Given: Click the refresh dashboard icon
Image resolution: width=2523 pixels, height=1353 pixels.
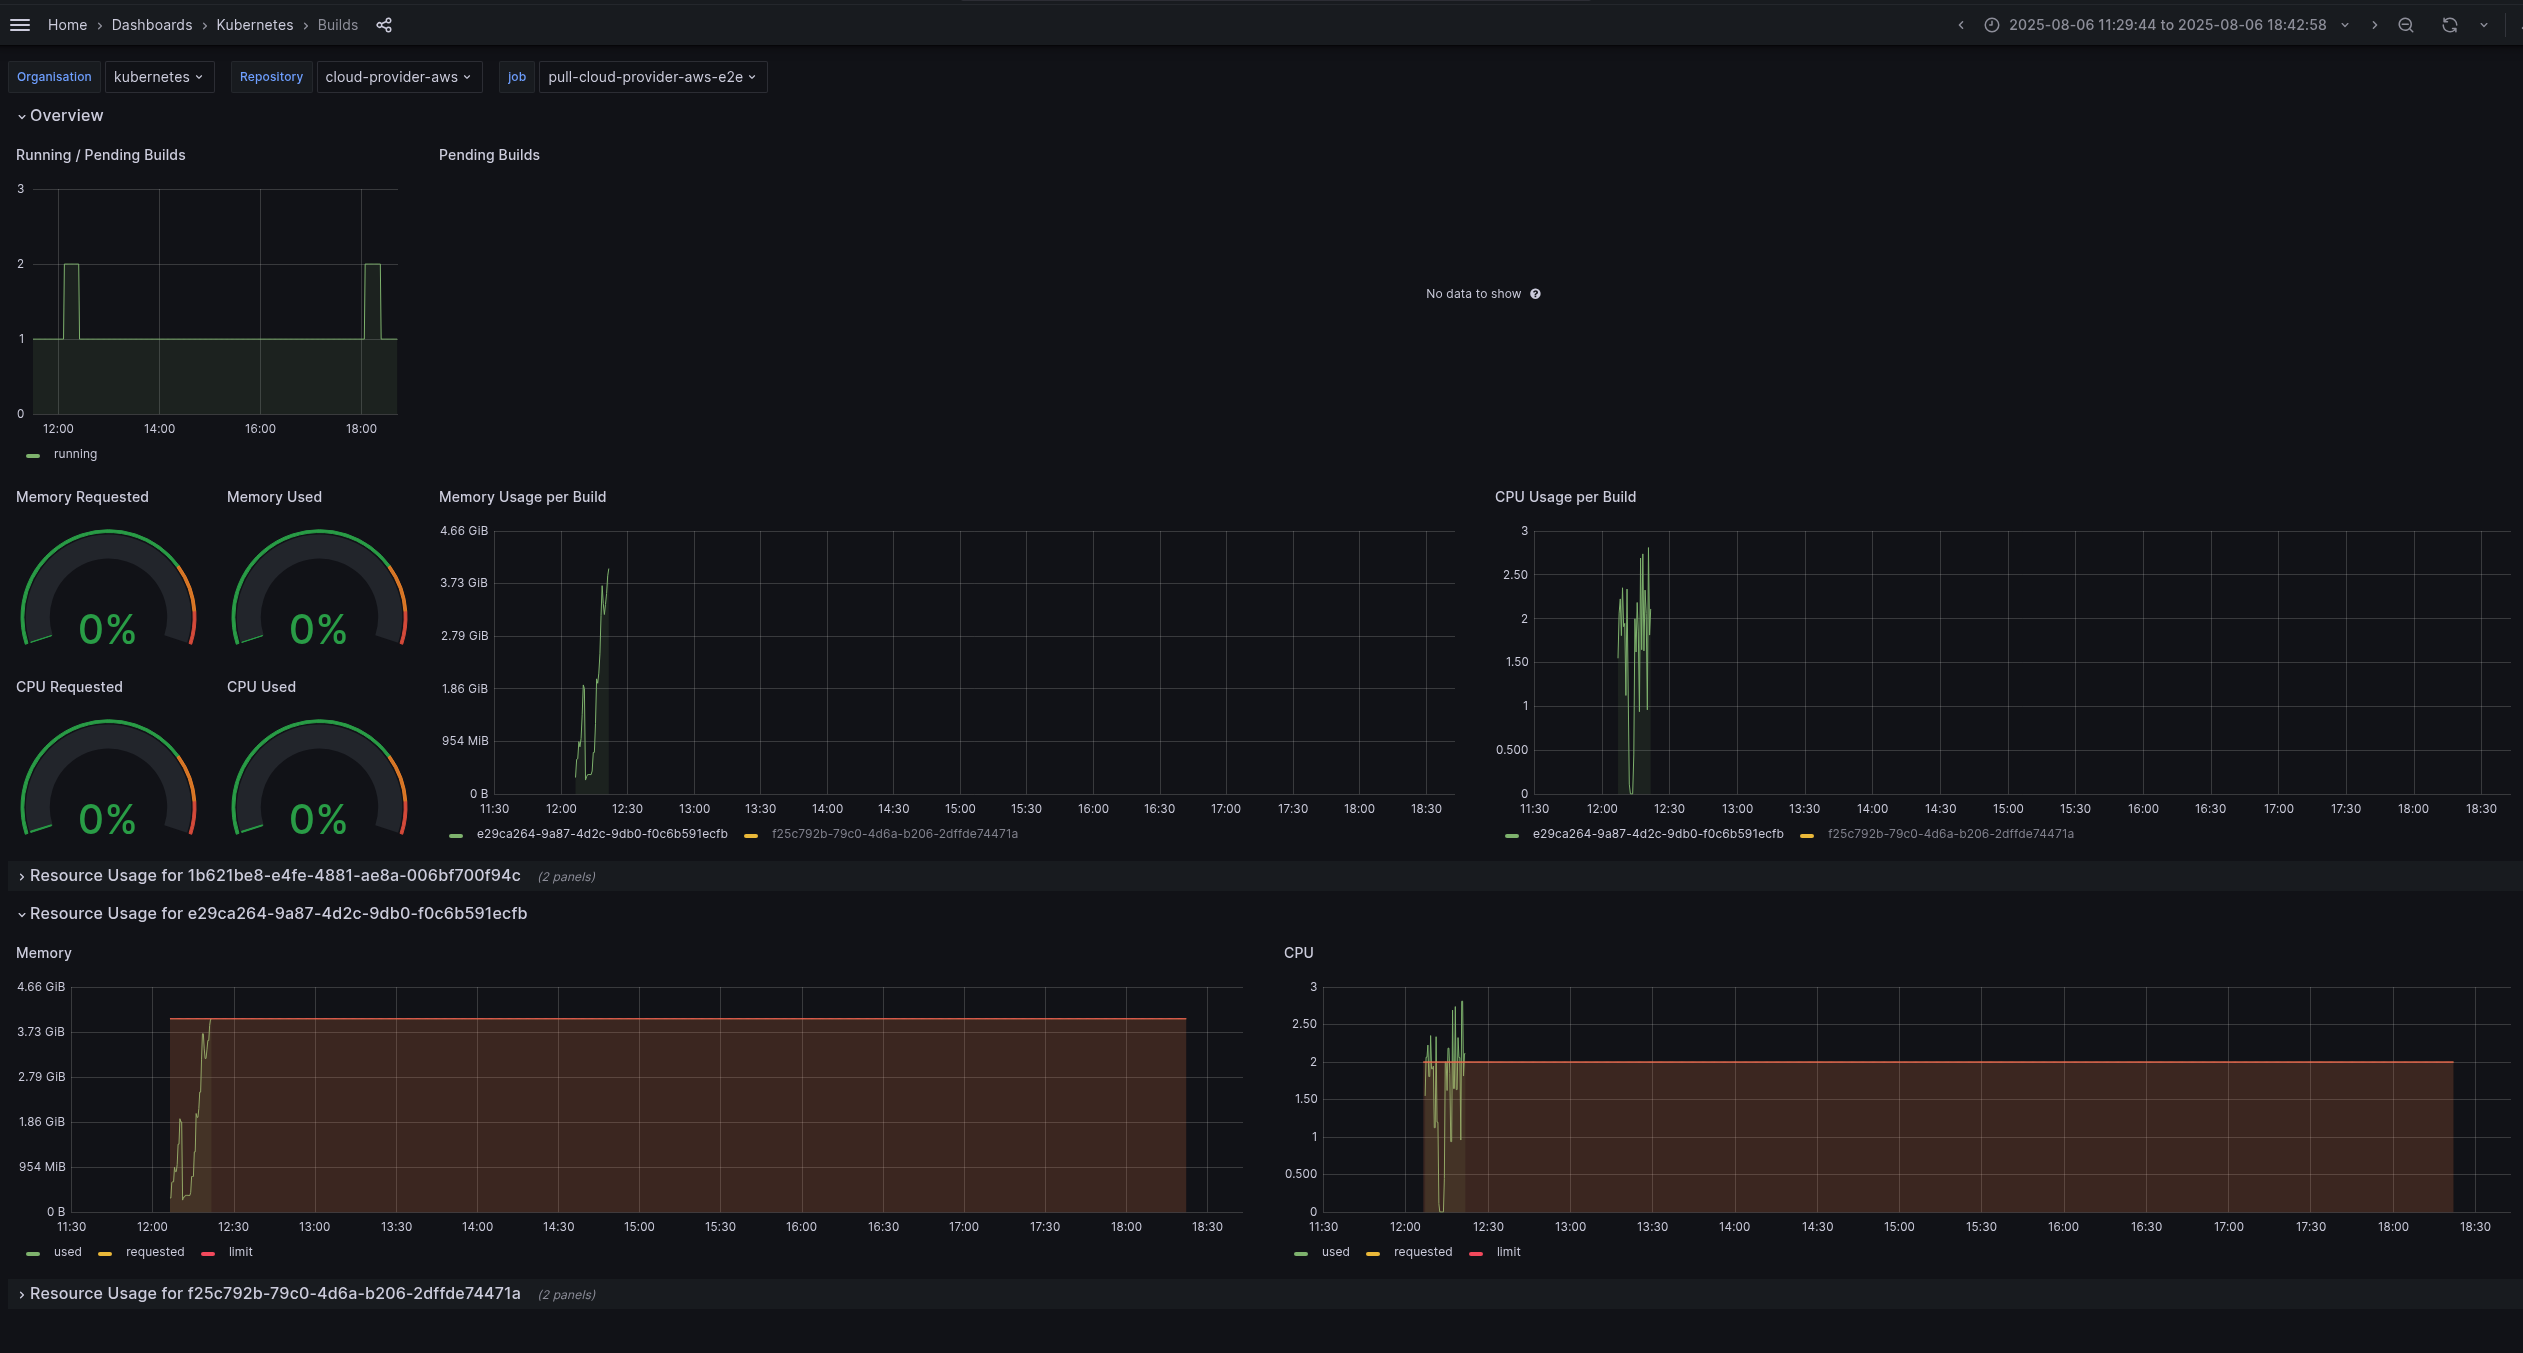Looking at the screenshot, I should [2449, 25].
